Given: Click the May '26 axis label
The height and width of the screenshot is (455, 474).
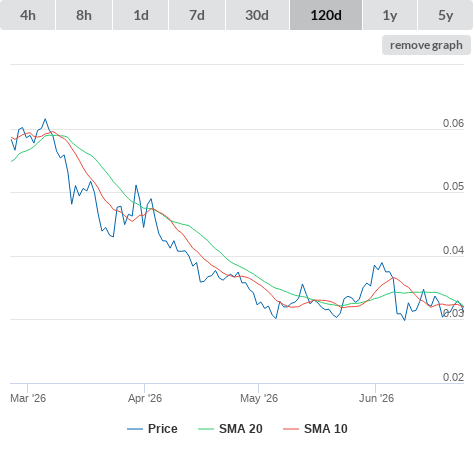Looking at the screenshot, I should click(259, 398).
